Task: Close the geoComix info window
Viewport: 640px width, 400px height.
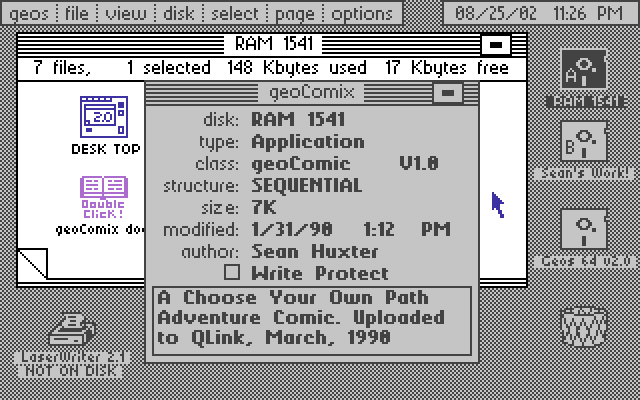Action: pos(448,93)
